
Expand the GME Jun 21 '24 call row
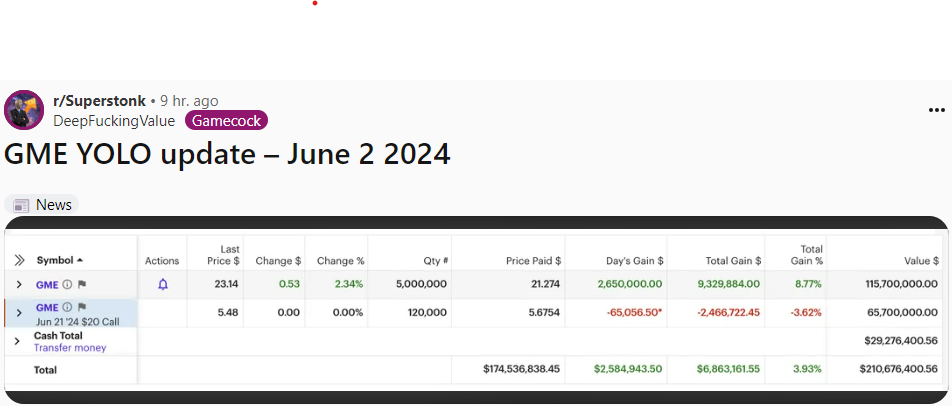(x=19, y=313)
